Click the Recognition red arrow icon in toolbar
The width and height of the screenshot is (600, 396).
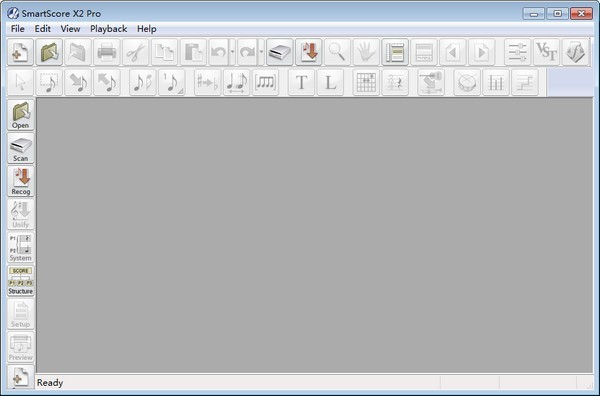308,52
